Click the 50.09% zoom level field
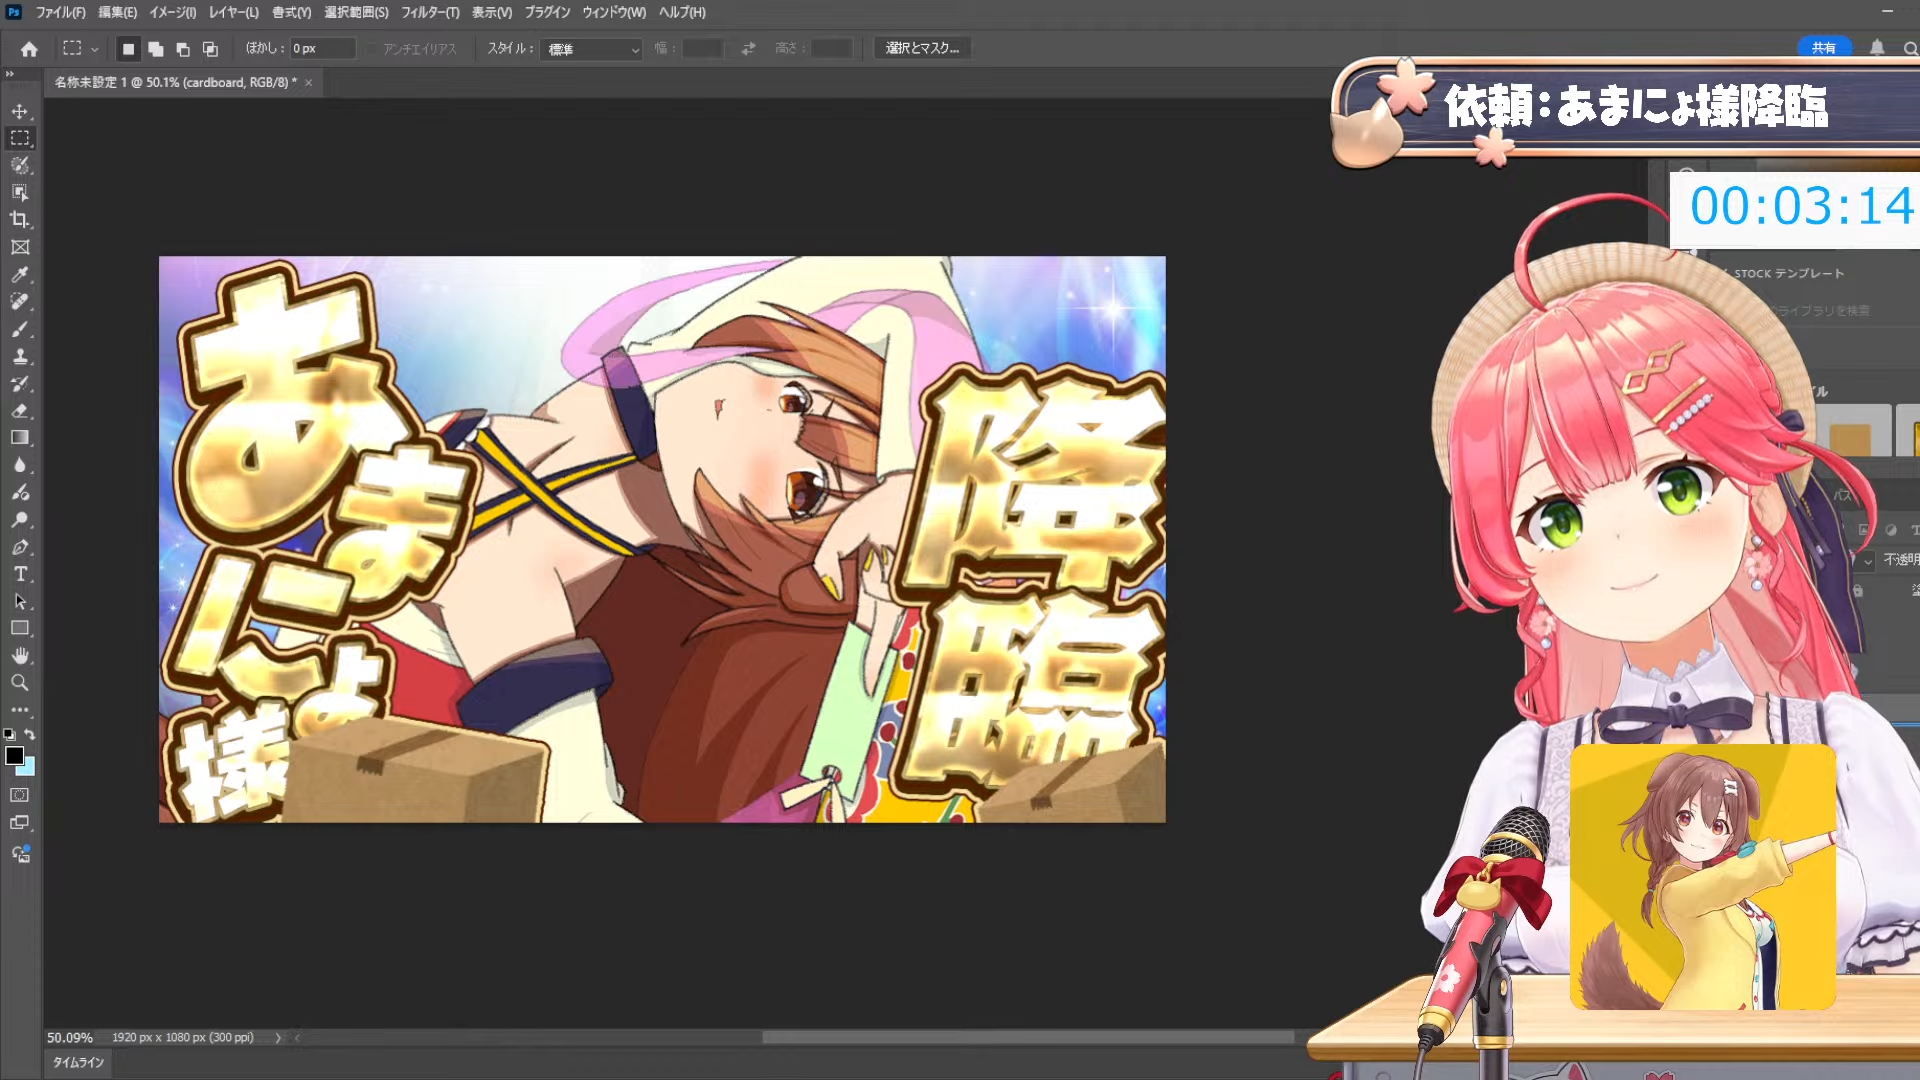 70,1038
